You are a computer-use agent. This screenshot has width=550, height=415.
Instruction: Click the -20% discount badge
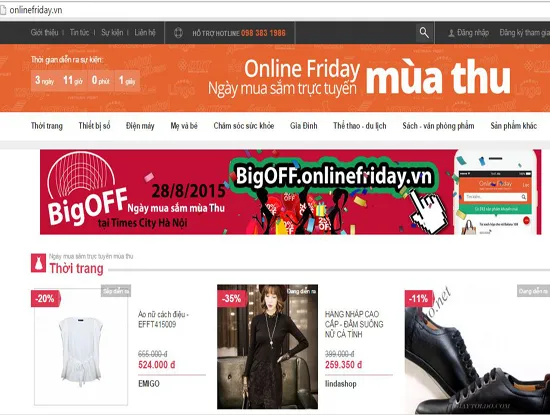pos(45,299)
